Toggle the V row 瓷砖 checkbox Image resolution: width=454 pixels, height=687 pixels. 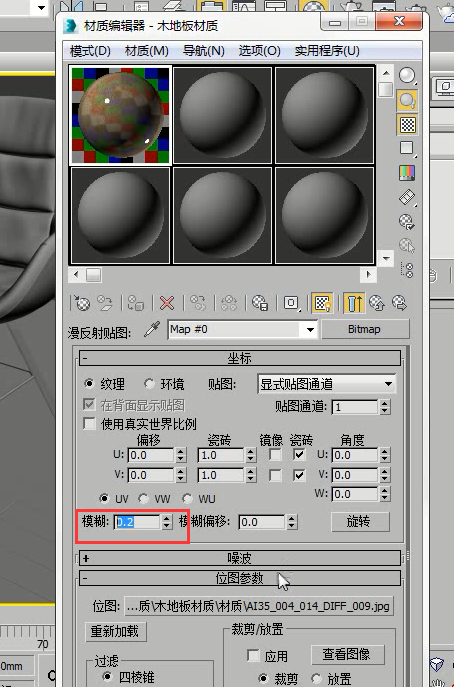[299, 475]
